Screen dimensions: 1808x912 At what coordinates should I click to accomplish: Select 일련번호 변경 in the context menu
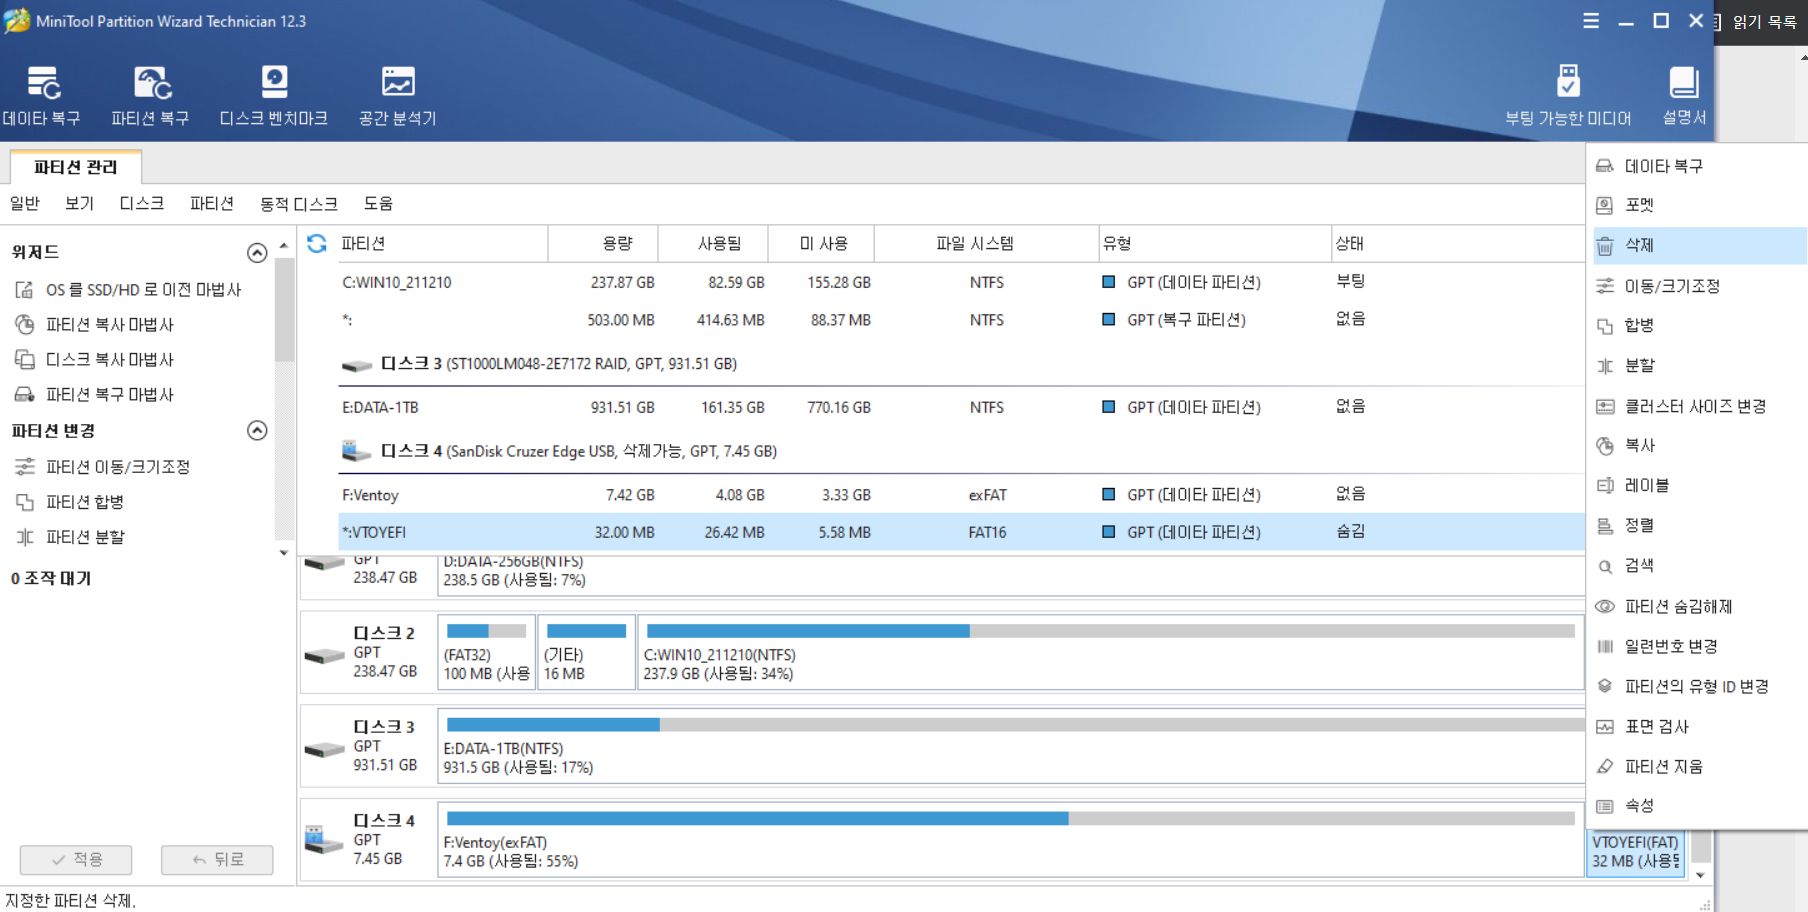click(x=1700, y=646)
